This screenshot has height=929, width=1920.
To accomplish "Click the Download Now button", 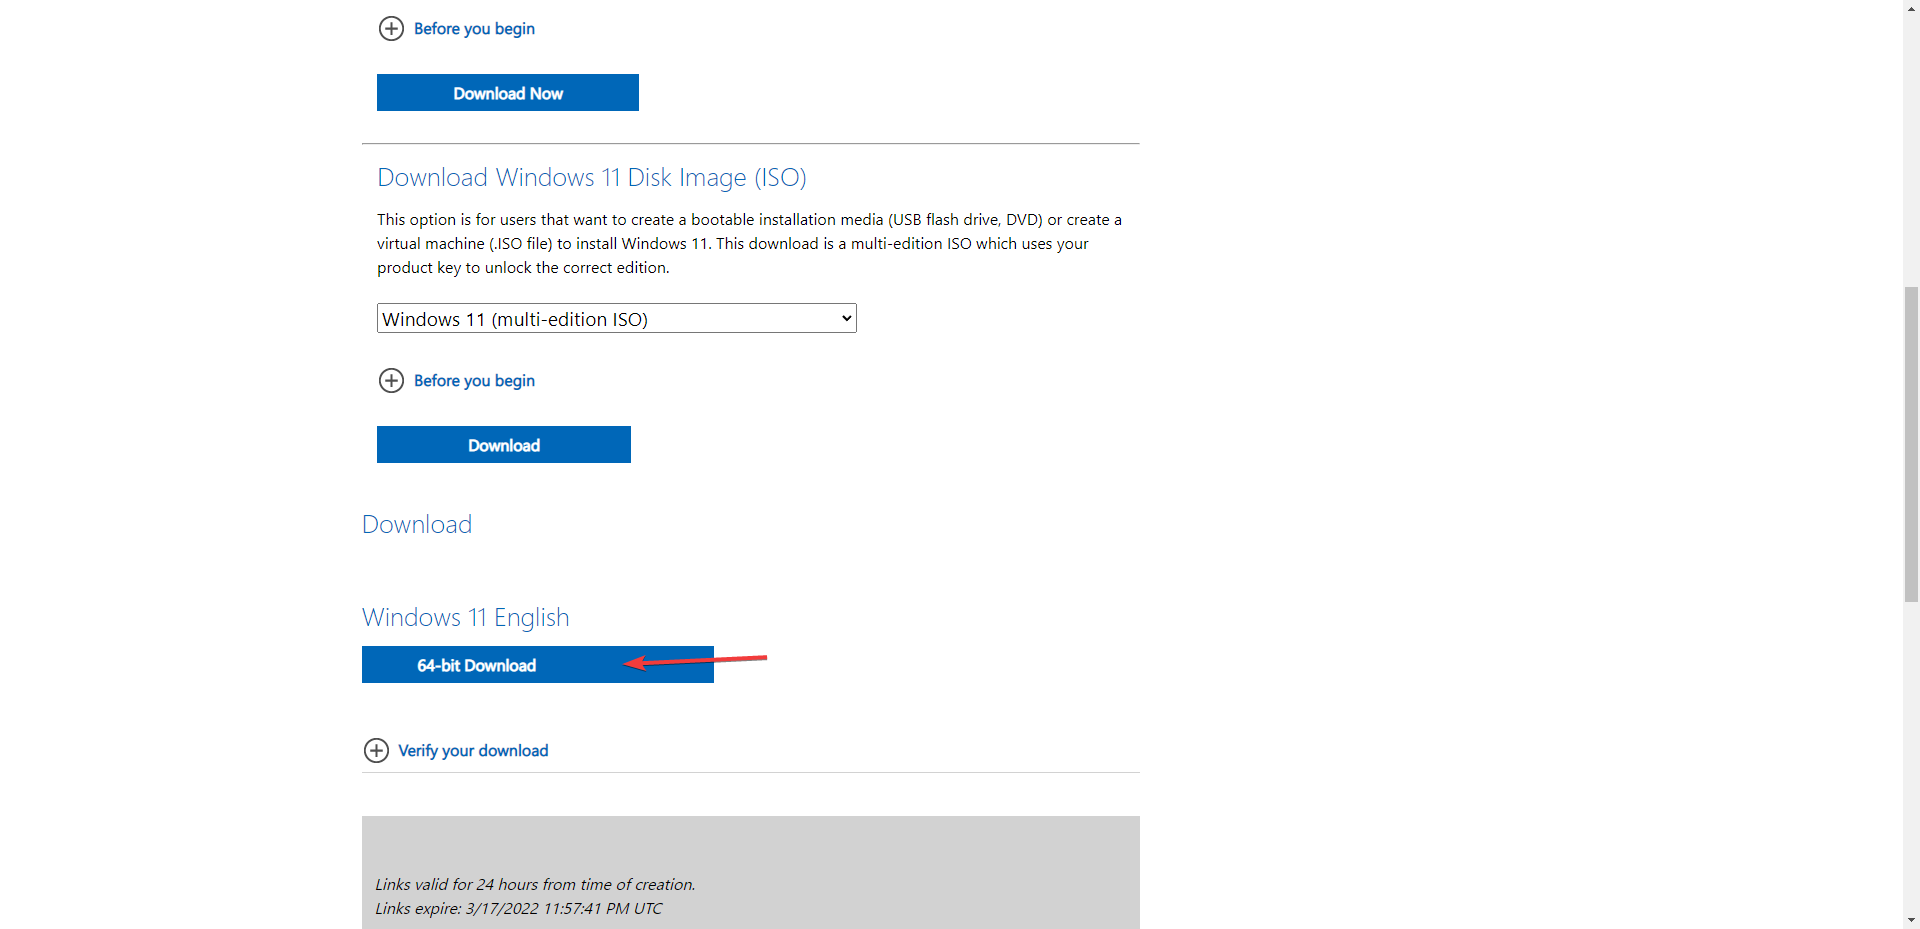I will click(x=507, y=93).
